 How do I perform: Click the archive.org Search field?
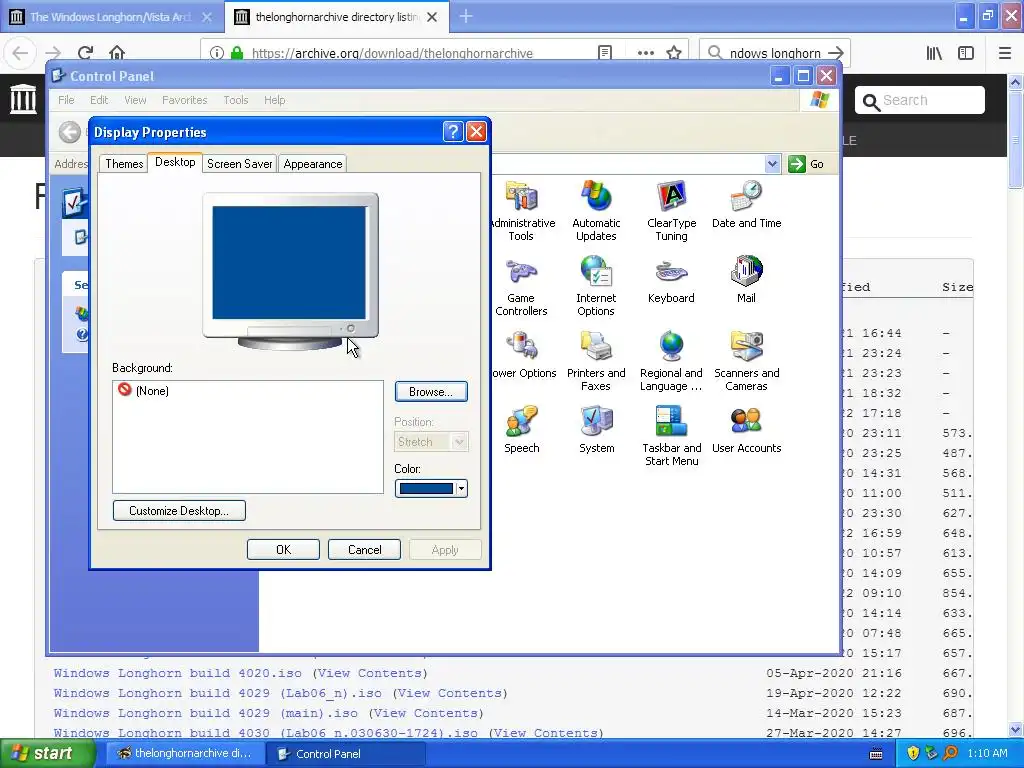point(920,100)
